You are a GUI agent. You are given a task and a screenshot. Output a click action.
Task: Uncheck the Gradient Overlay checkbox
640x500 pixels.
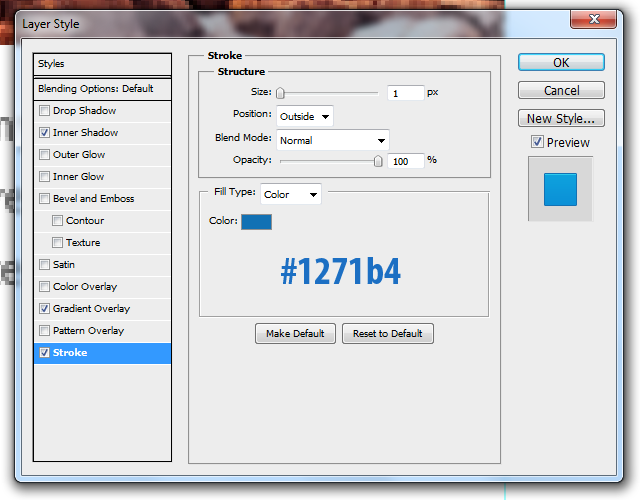(44, 309)
